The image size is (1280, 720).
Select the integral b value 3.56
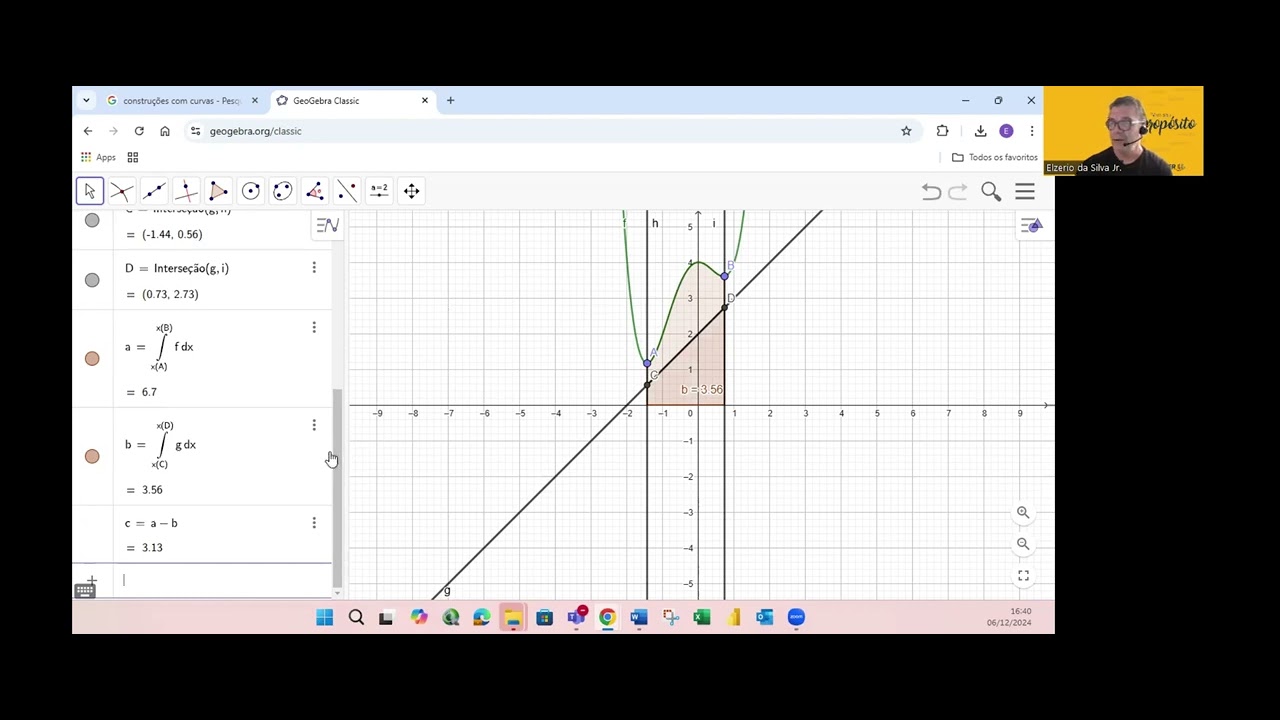point(152,490)
